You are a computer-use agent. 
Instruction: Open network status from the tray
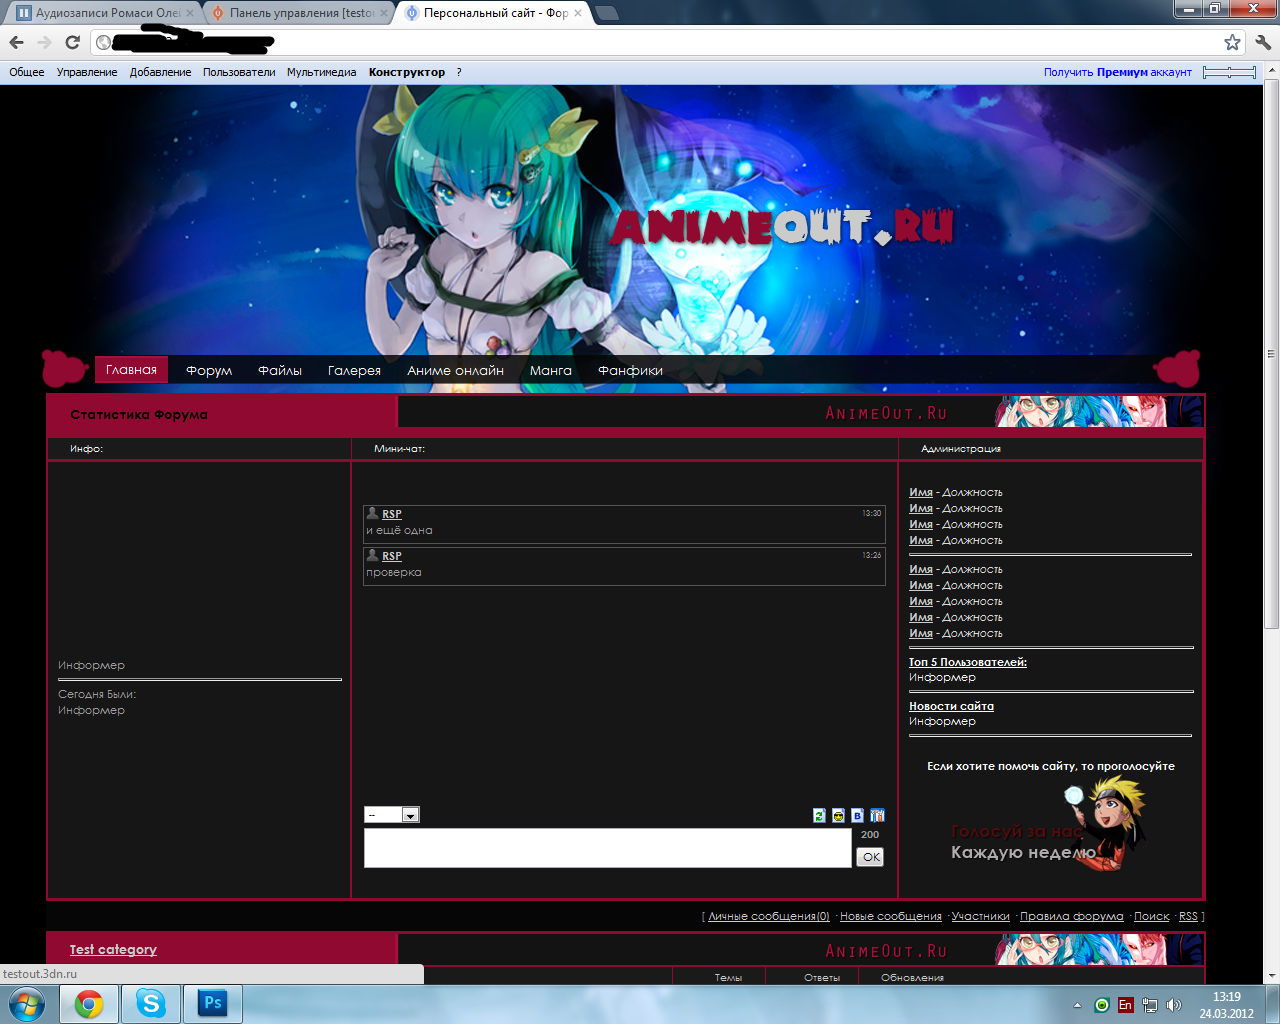pyautogui.click(x=1150, y=1005)
